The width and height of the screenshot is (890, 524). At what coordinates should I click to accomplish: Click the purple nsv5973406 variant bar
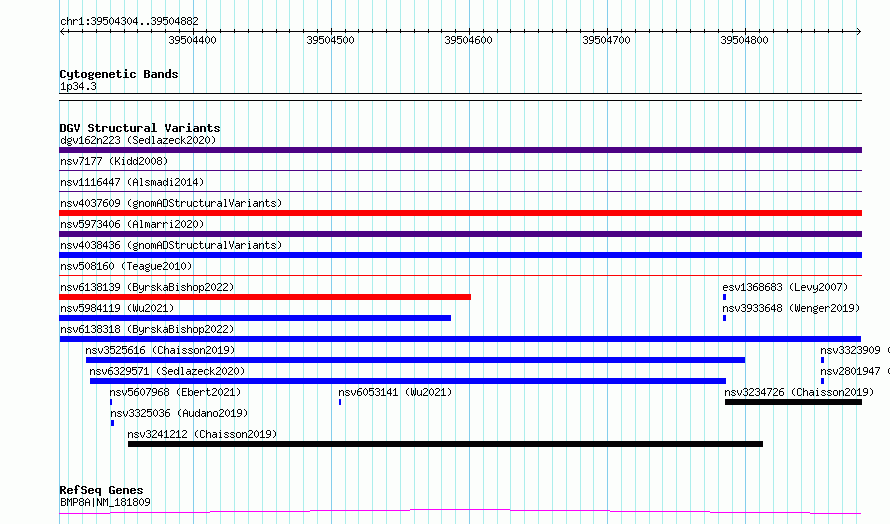[x=460, y=234]
